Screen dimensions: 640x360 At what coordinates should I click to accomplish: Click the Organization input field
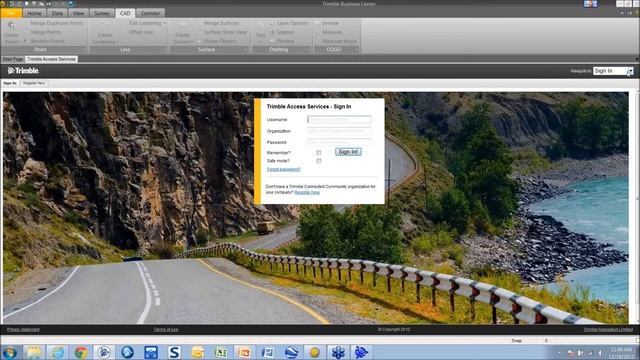point(339,131)
